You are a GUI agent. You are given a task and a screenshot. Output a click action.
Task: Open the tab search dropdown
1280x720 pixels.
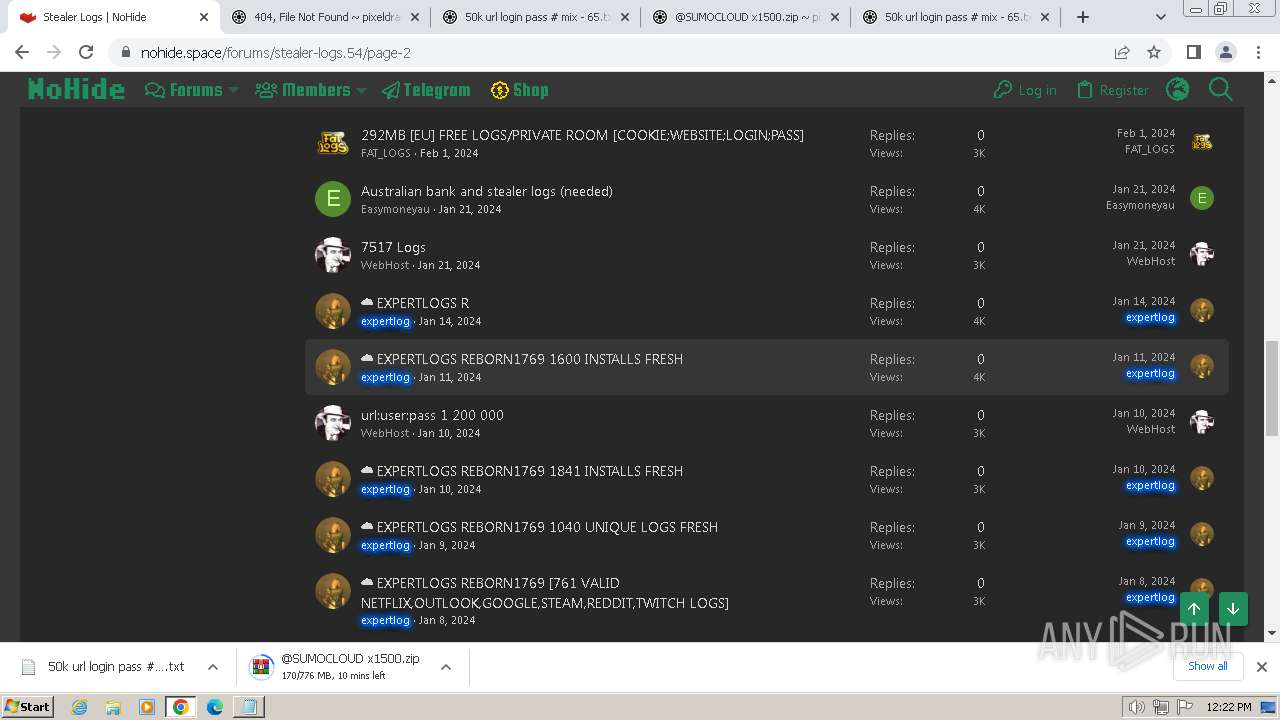pos(1161,17)
